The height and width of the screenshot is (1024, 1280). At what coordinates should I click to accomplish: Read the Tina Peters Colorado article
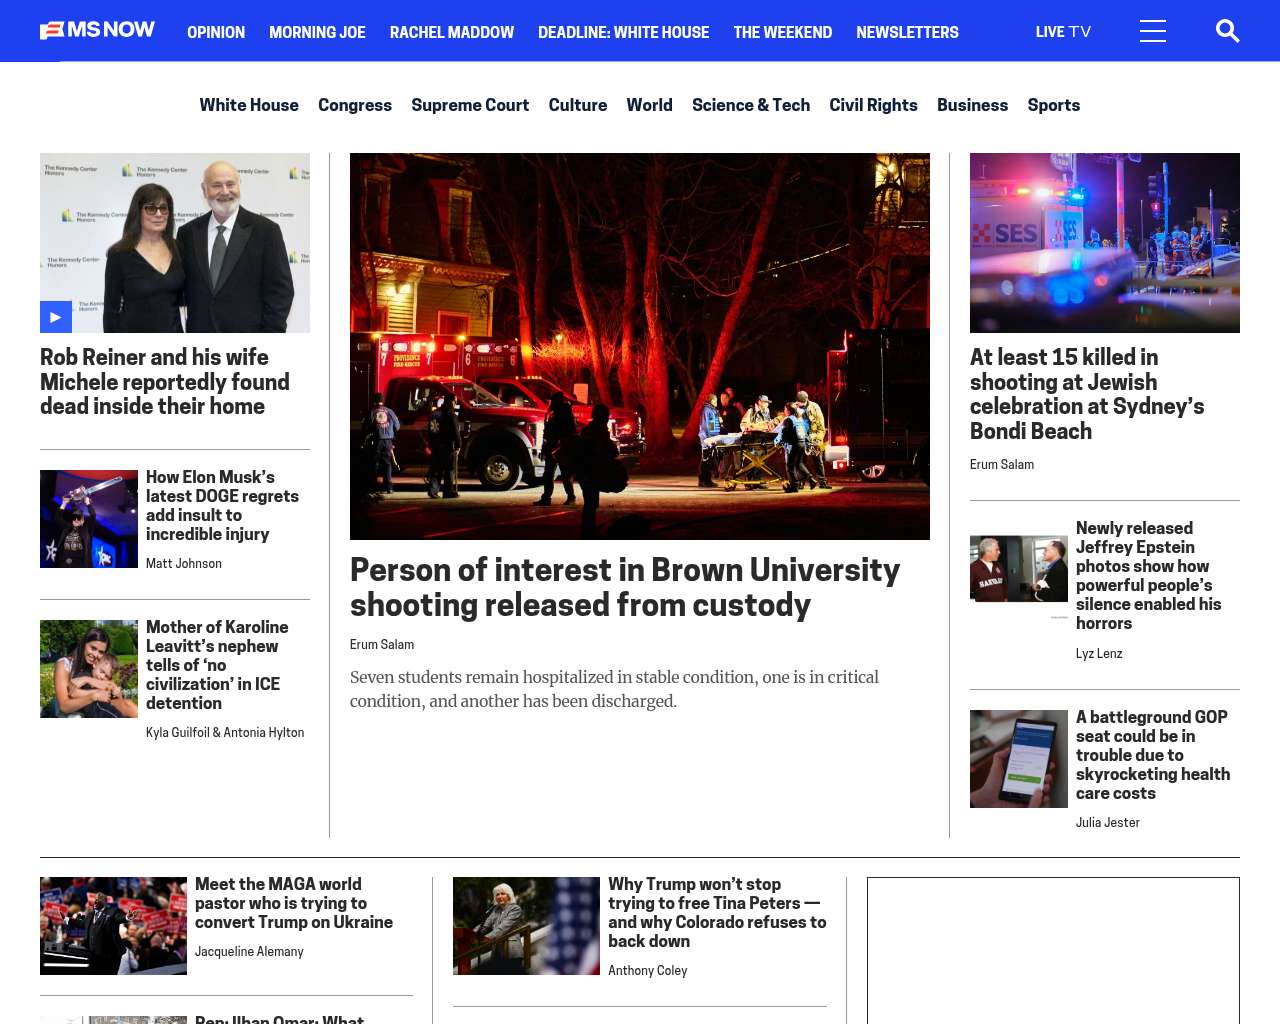click(x=717, y=912)
